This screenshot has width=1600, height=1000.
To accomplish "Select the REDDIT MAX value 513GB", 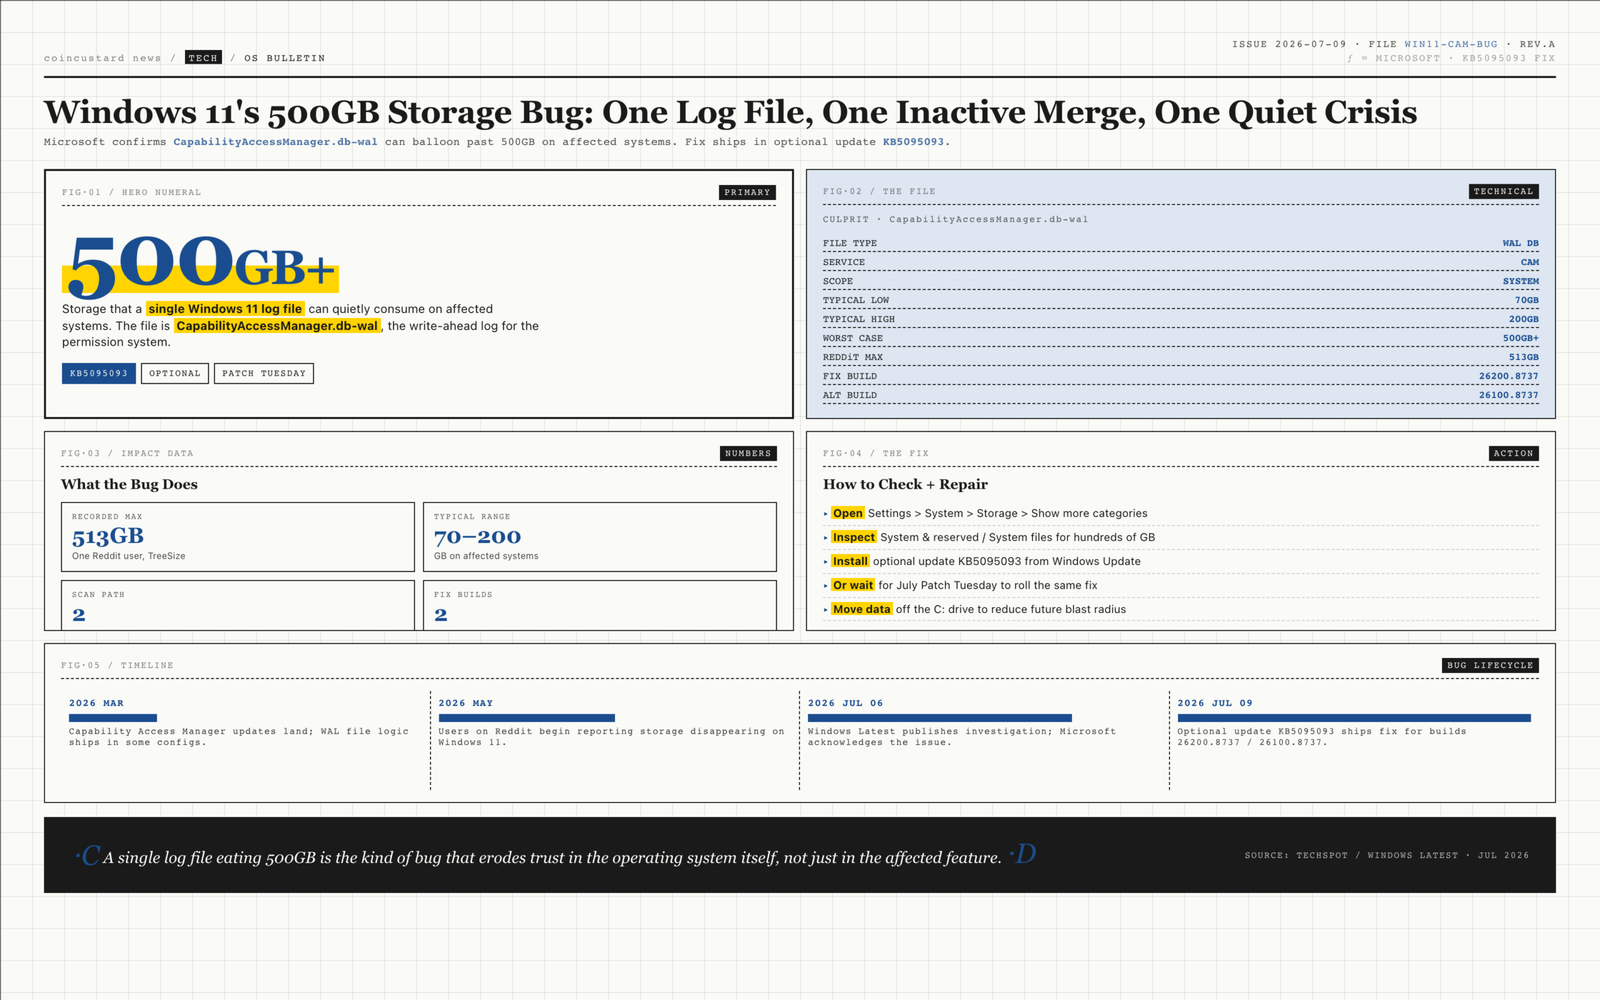I will pos(1524,357).
